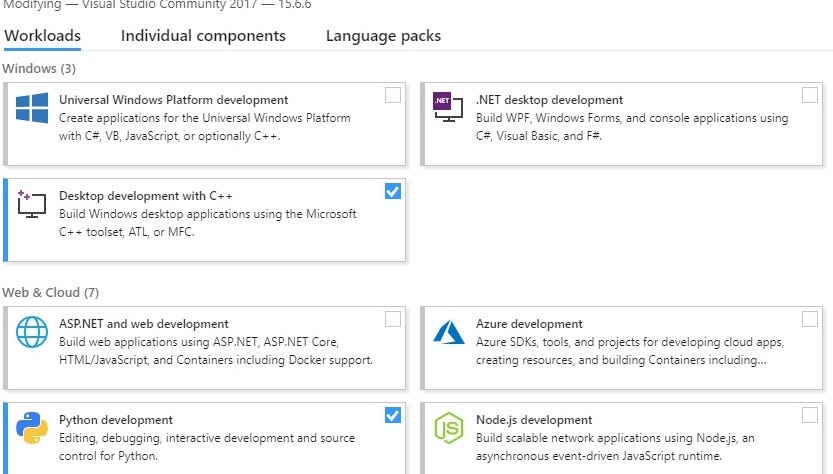Click the Universal Windows Platform Windows logo icon

pyautogui.click(x=32, y=108)
